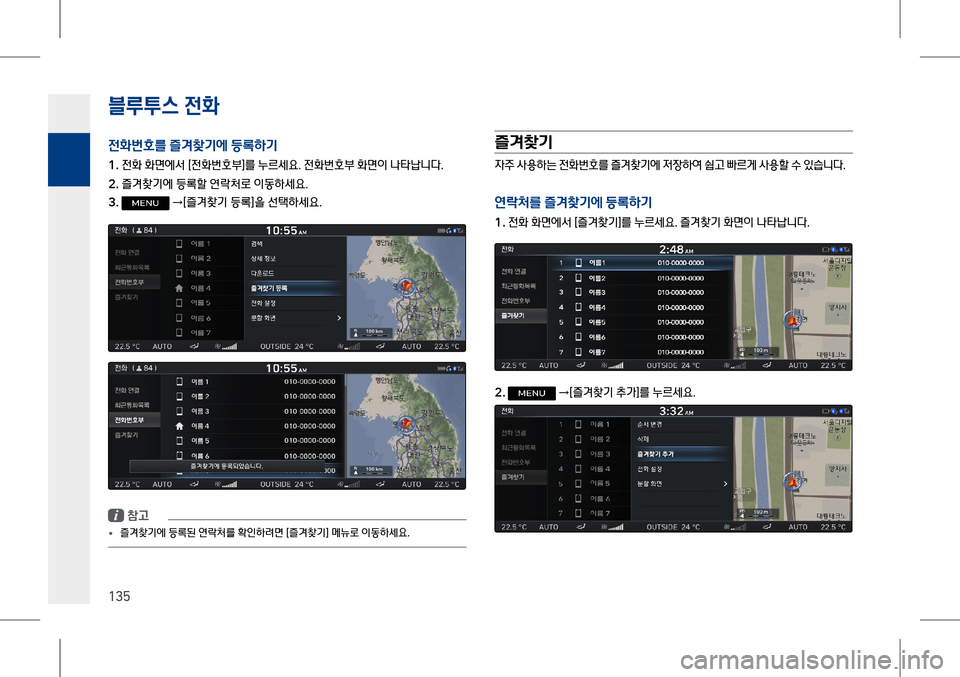The image size is (960, 677).
Task: Tap phone icon of 이름1 on the 2:48 screen
Action: tap(579, 263)
